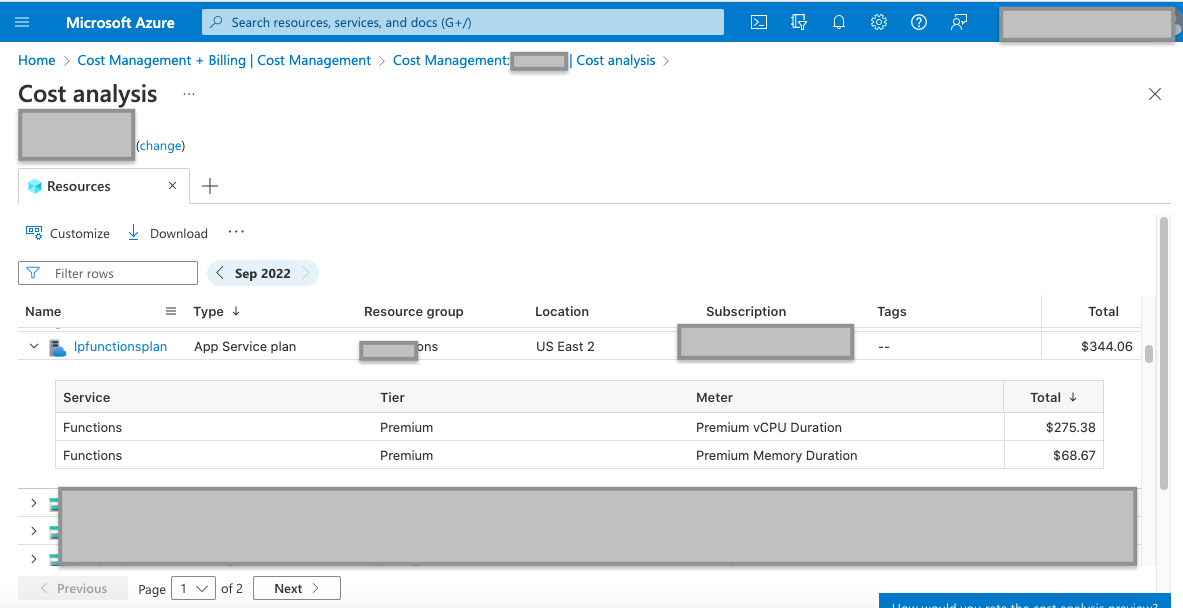Open Cost Management + Billing breadcrumb

pyautogui.click(x=224, y=60)
